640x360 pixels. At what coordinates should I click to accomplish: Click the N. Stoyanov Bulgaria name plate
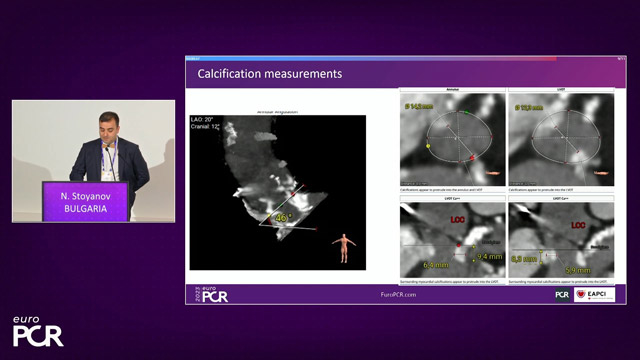[x=85, y=202]
